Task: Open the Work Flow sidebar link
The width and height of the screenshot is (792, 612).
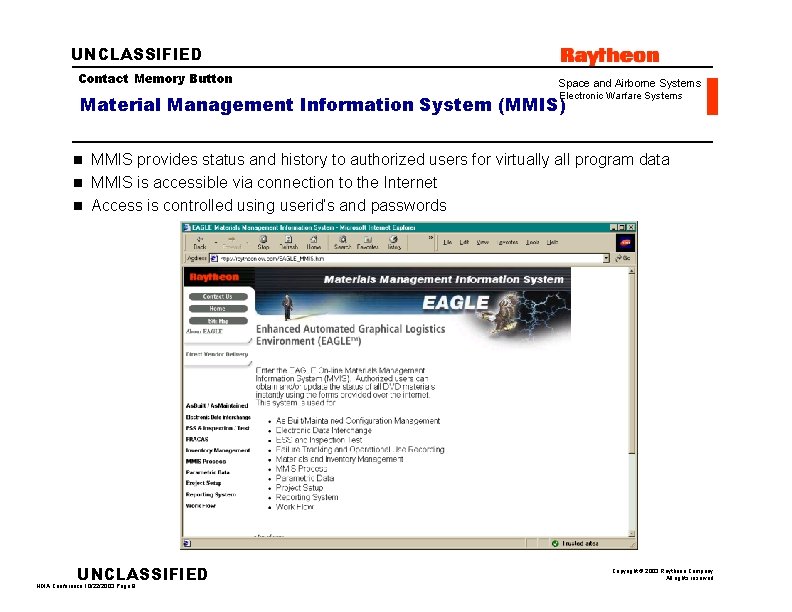Action: click(x=201, y=506)
